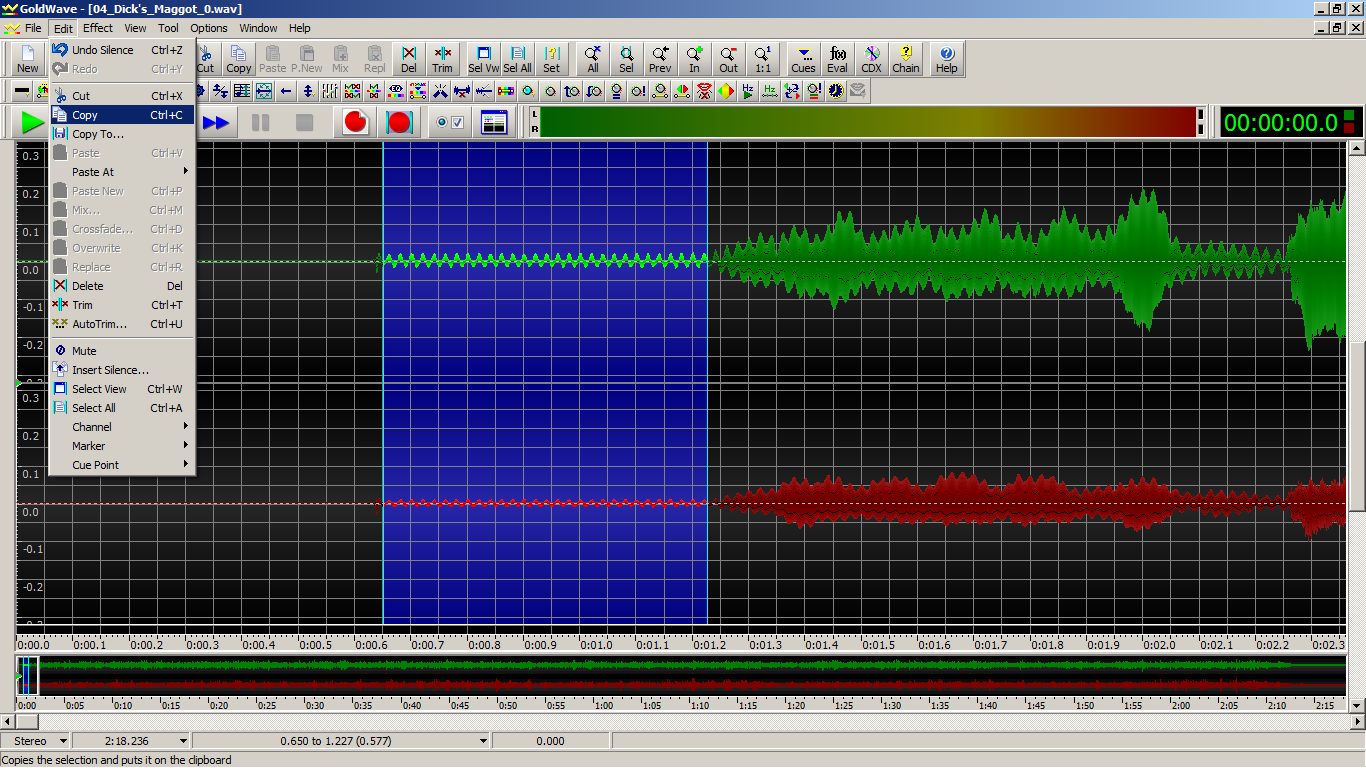Choose Copy To... from Edit menu
1366x768 pixels.
pyautogui.click(x=98, y=134)
